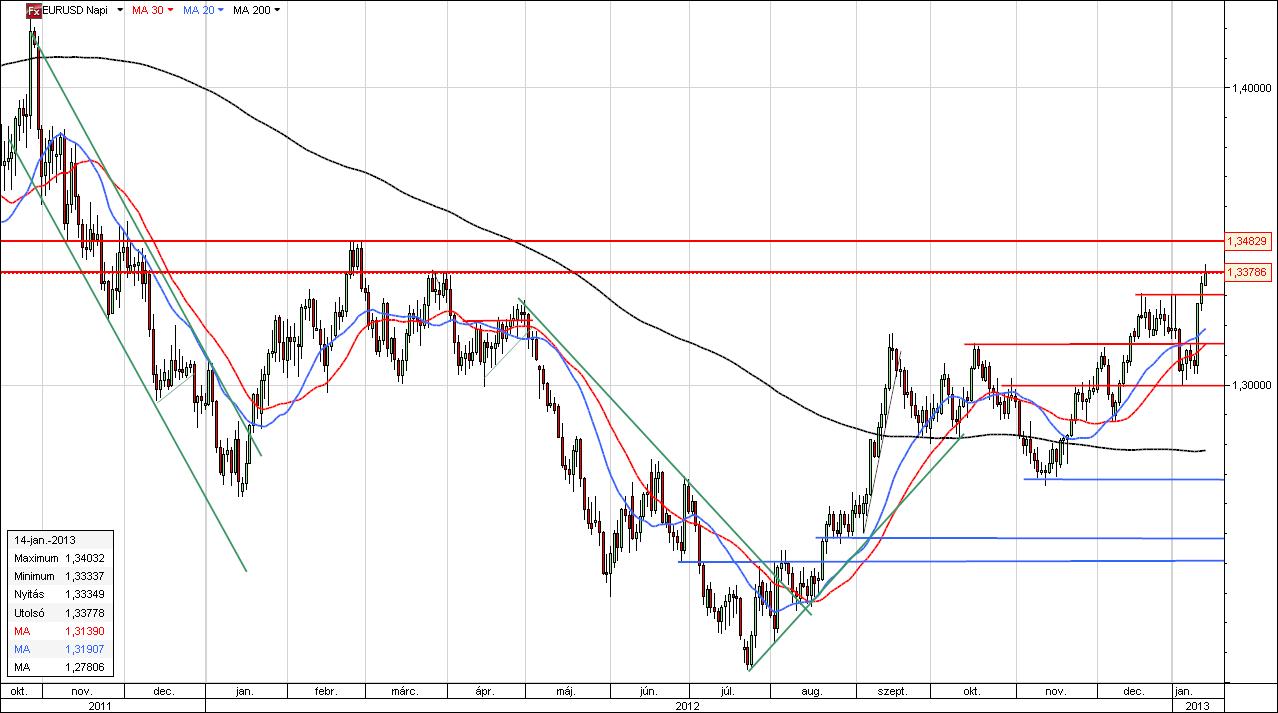The image size is (1278, 713).
Task: Click the jún. month on time axis
Action: [647, 691]
